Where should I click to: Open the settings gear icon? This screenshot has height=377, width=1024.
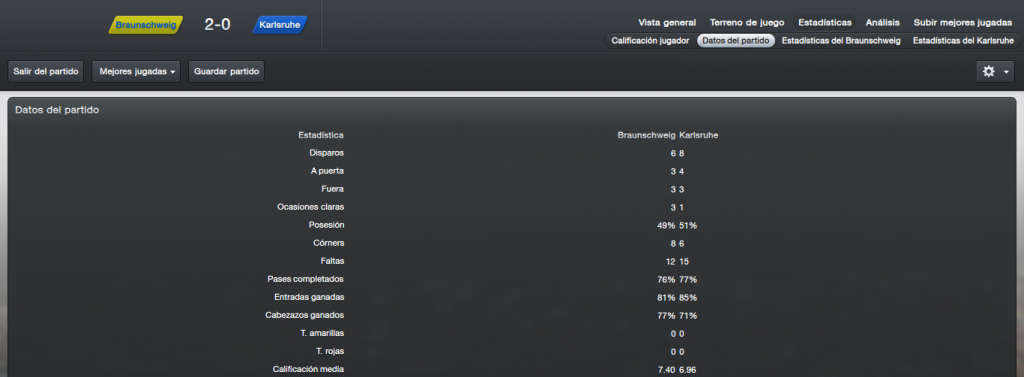point(989,71)
